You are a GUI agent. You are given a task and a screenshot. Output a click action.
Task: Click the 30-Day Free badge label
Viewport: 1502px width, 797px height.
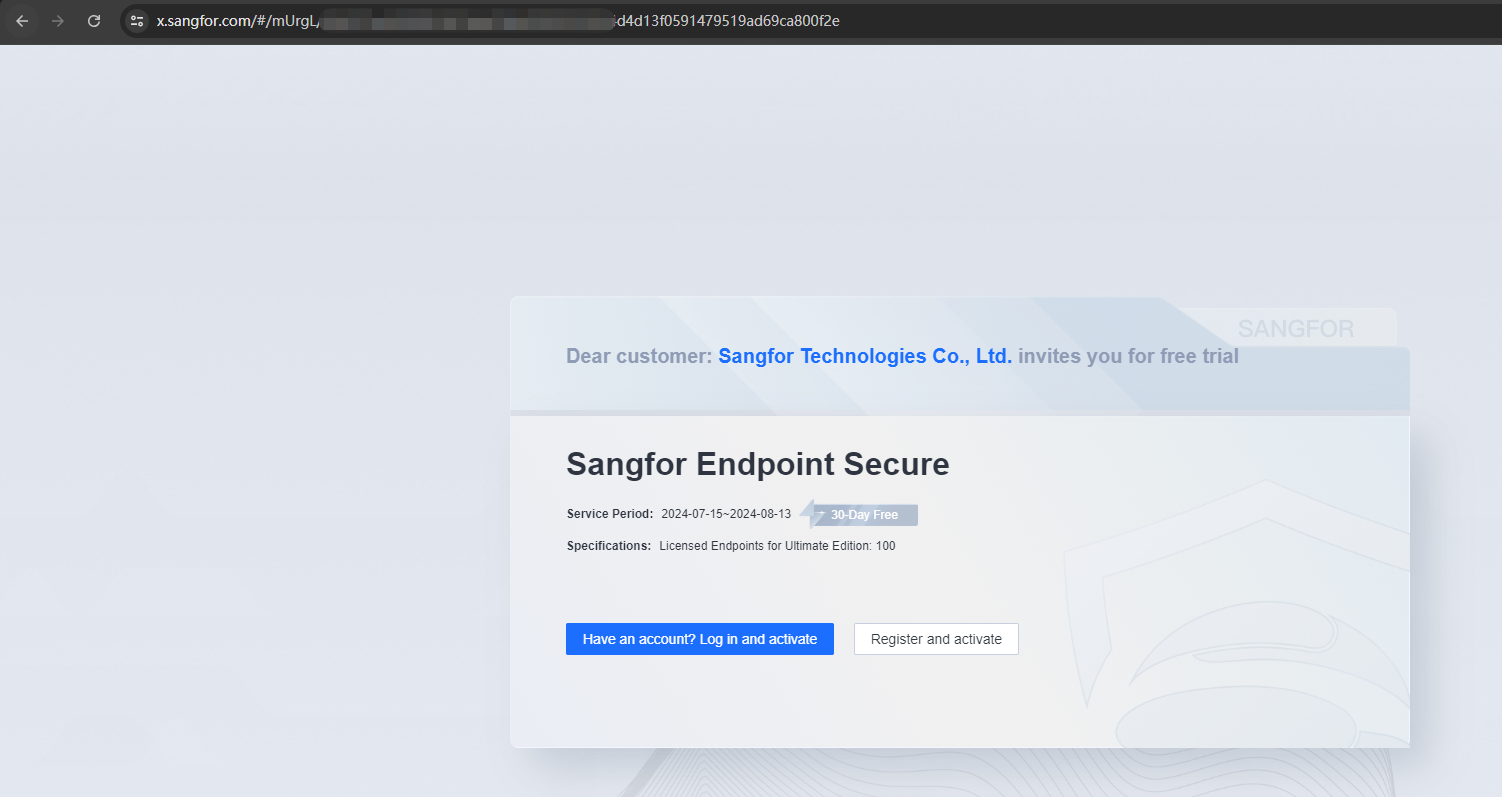[x=864, y=515]
